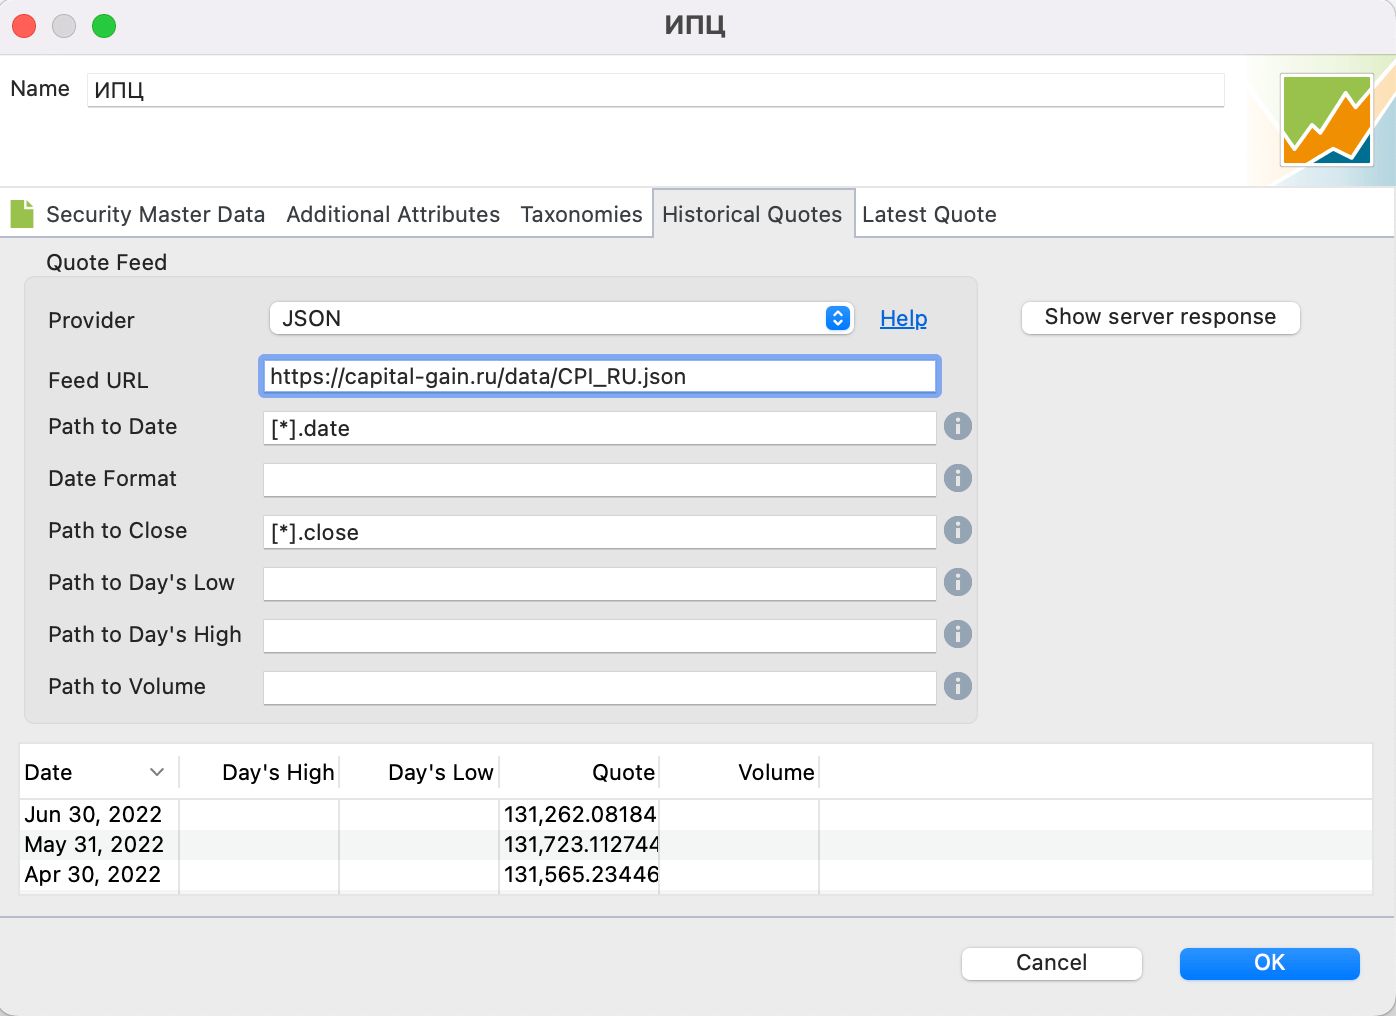
Task: Click quote value 131,262.08184
Action: coord(580,815)
